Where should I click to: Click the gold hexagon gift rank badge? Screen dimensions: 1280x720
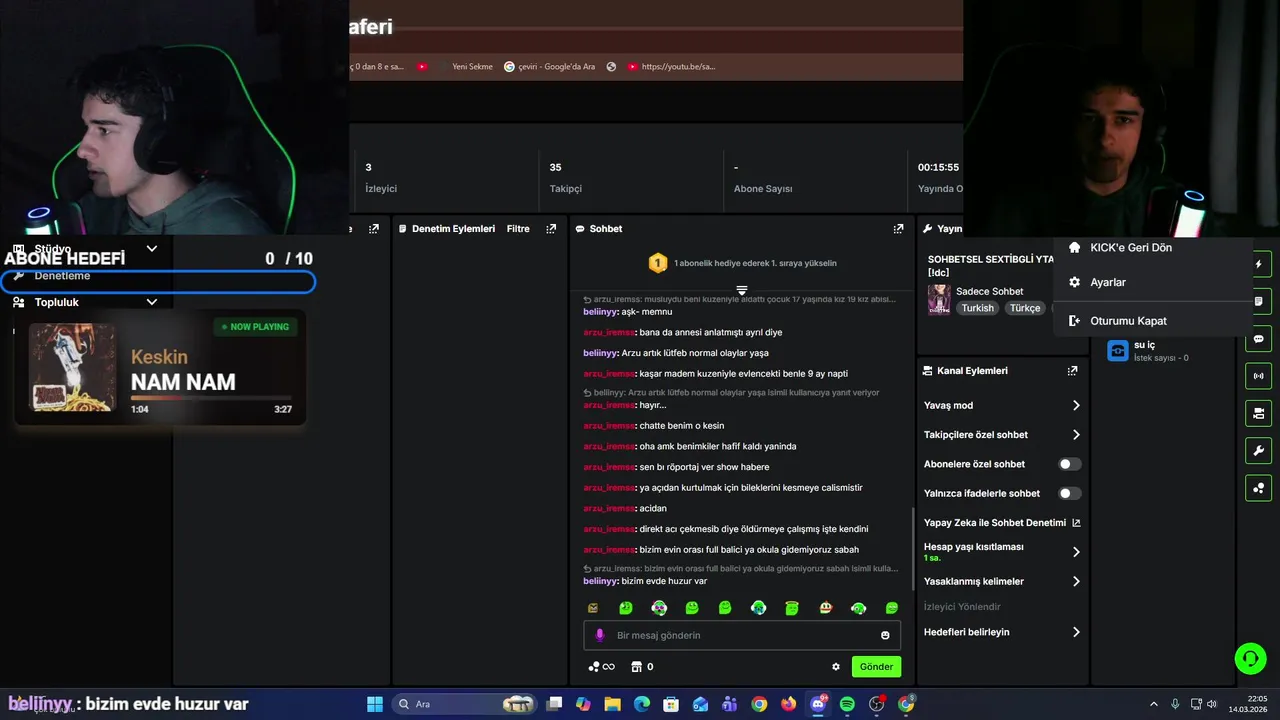[x=657, y=263]
